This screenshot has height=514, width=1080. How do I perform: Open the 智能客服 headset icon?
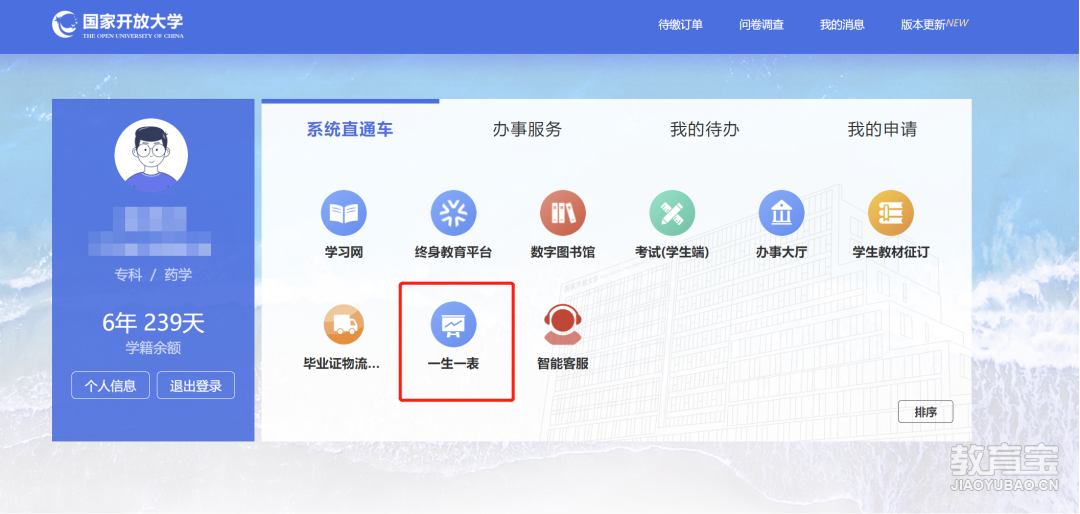[563, 324]
